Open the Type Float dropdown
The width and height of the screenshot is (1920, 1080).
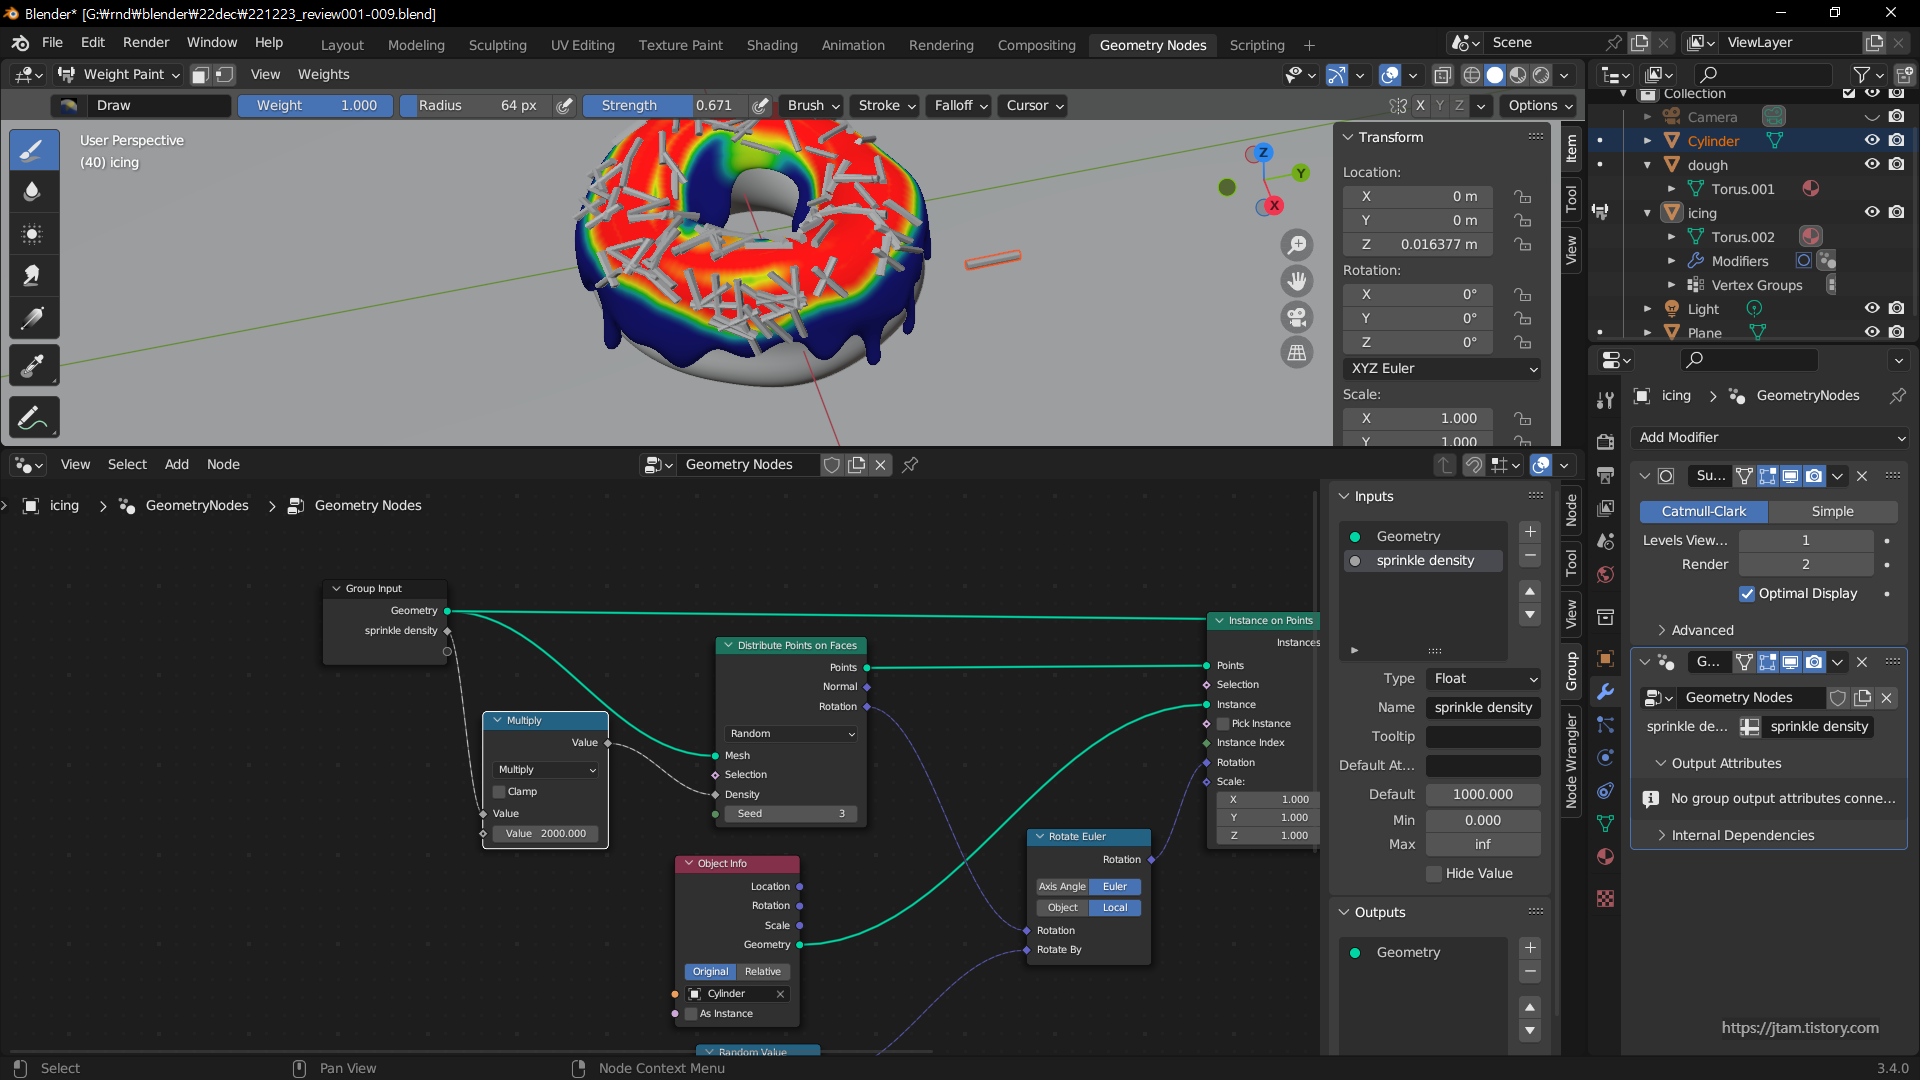pos(1484,678)
